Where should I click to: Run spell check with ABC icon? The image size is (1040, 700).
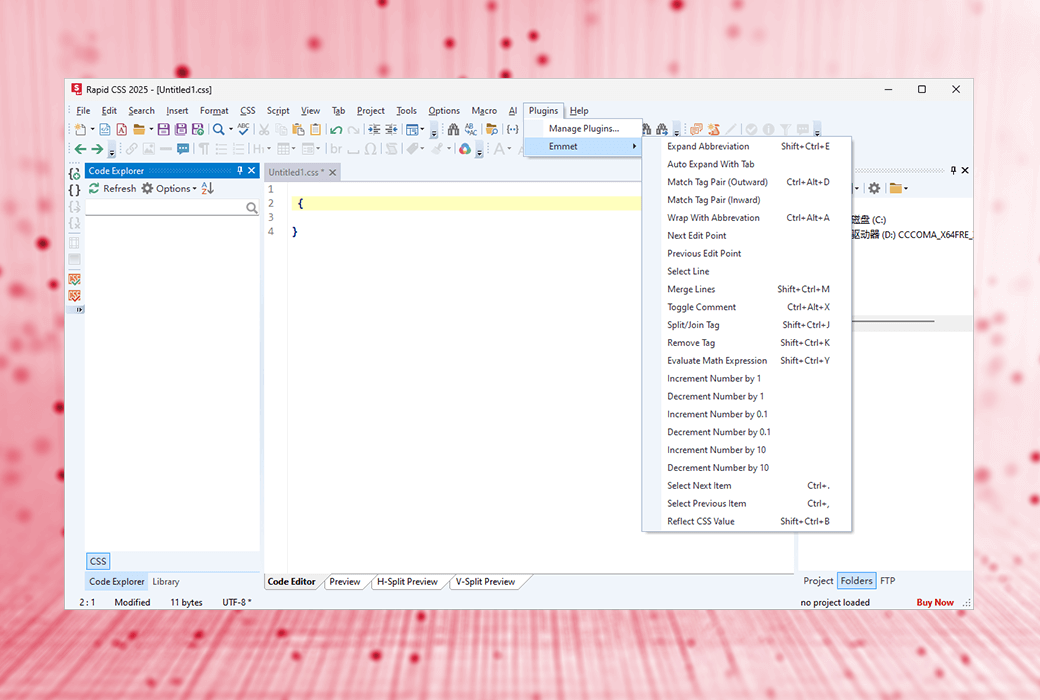(243, 129)
